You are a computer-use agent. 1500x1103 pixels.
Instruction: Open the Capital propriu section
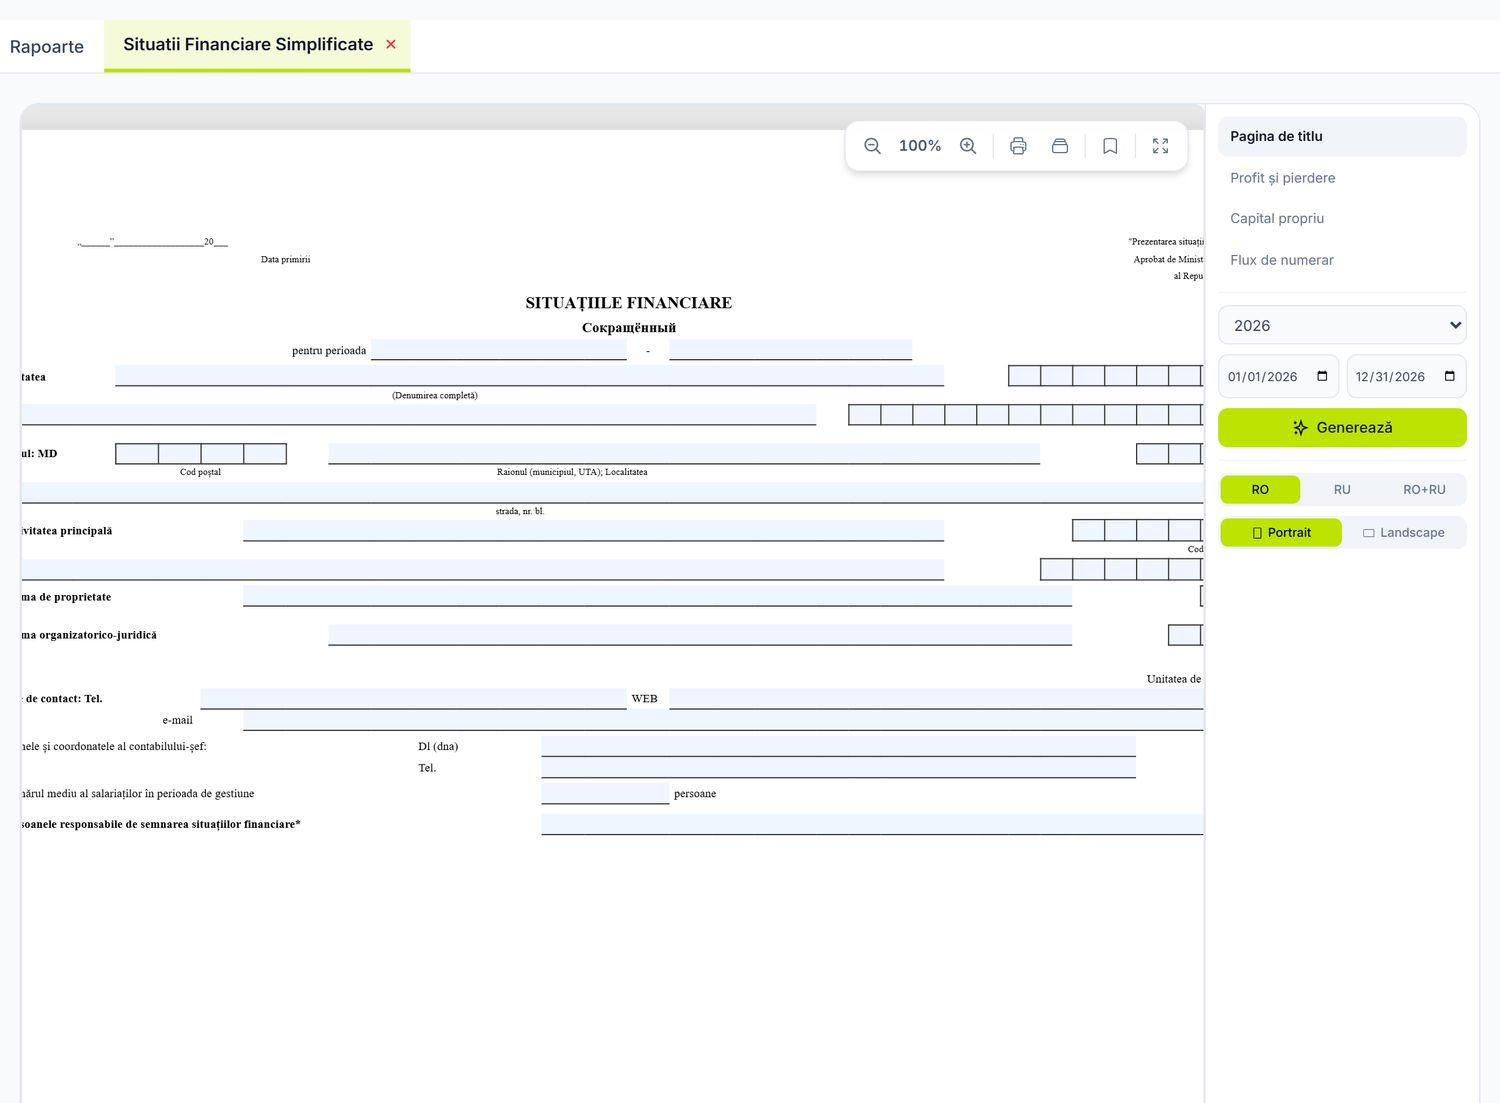click(x=1342, y=218)
